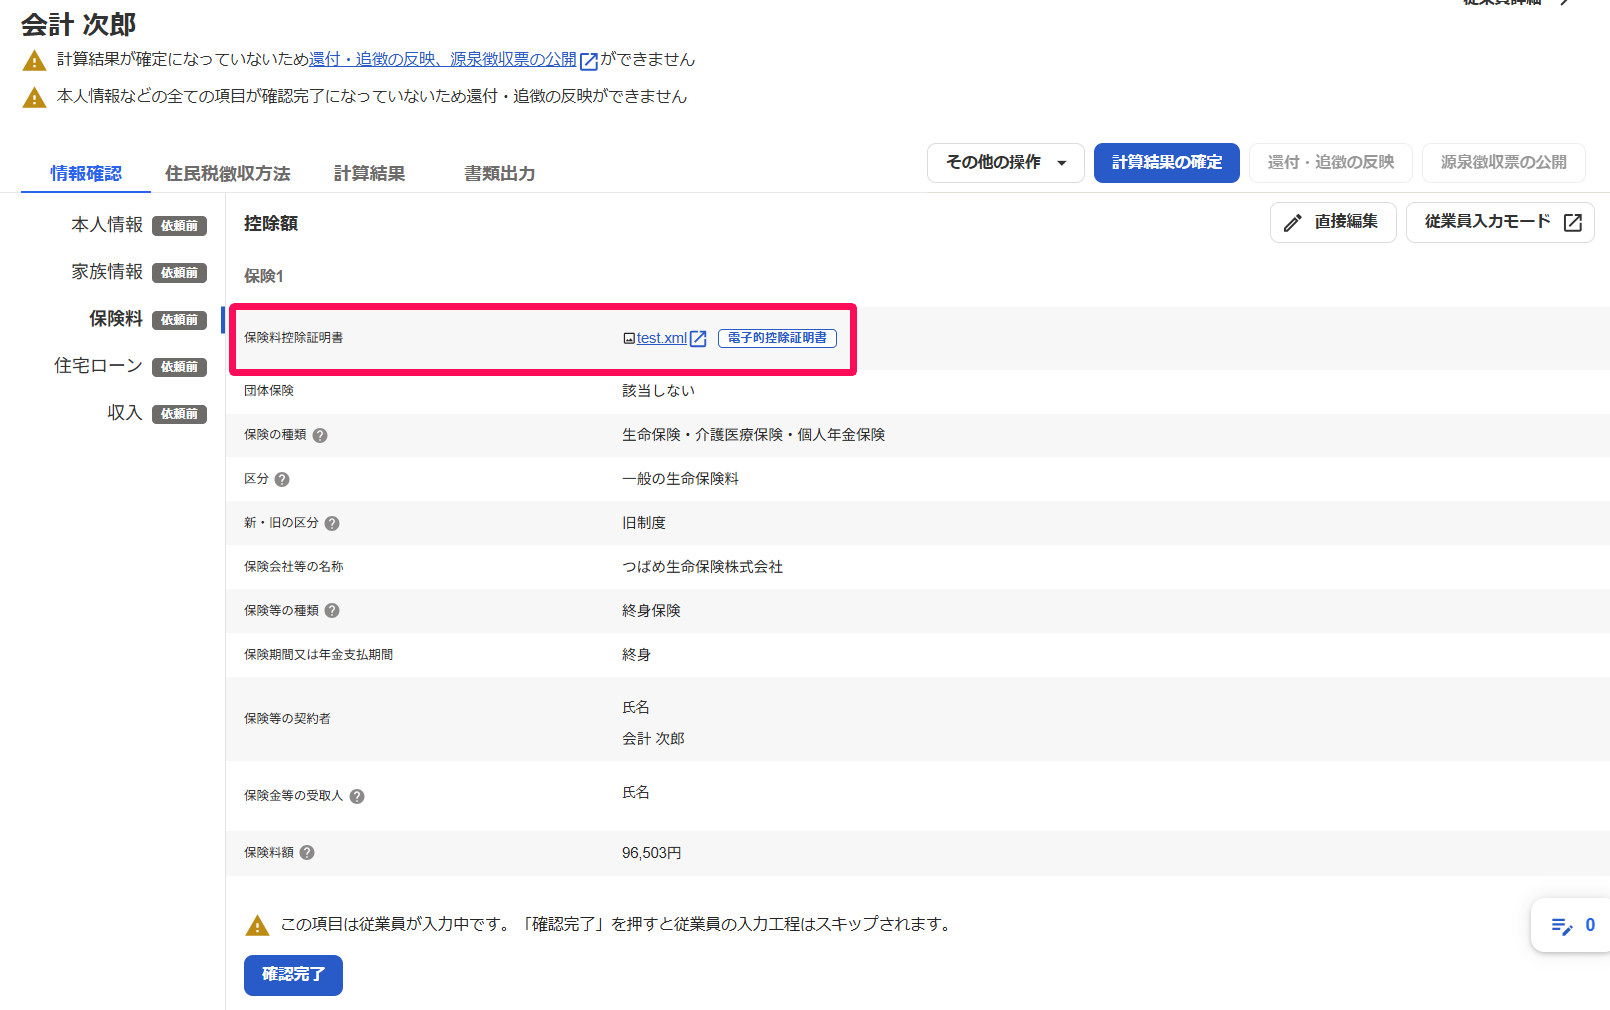Click the insurance amount 96,503円
This screenshot has width=1610, height=1010.
coord(652,853)
